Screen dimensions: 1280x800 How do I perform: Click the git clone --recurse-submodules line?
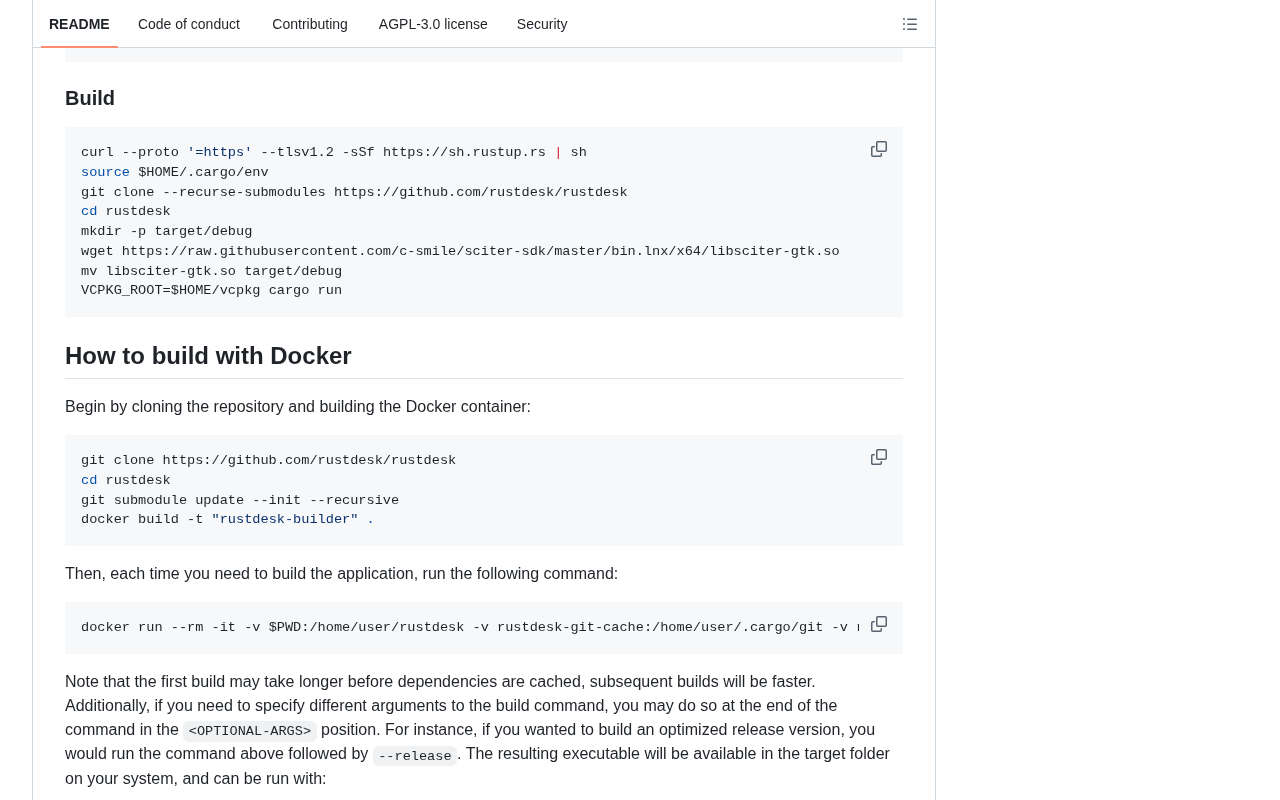pos(354,192)
